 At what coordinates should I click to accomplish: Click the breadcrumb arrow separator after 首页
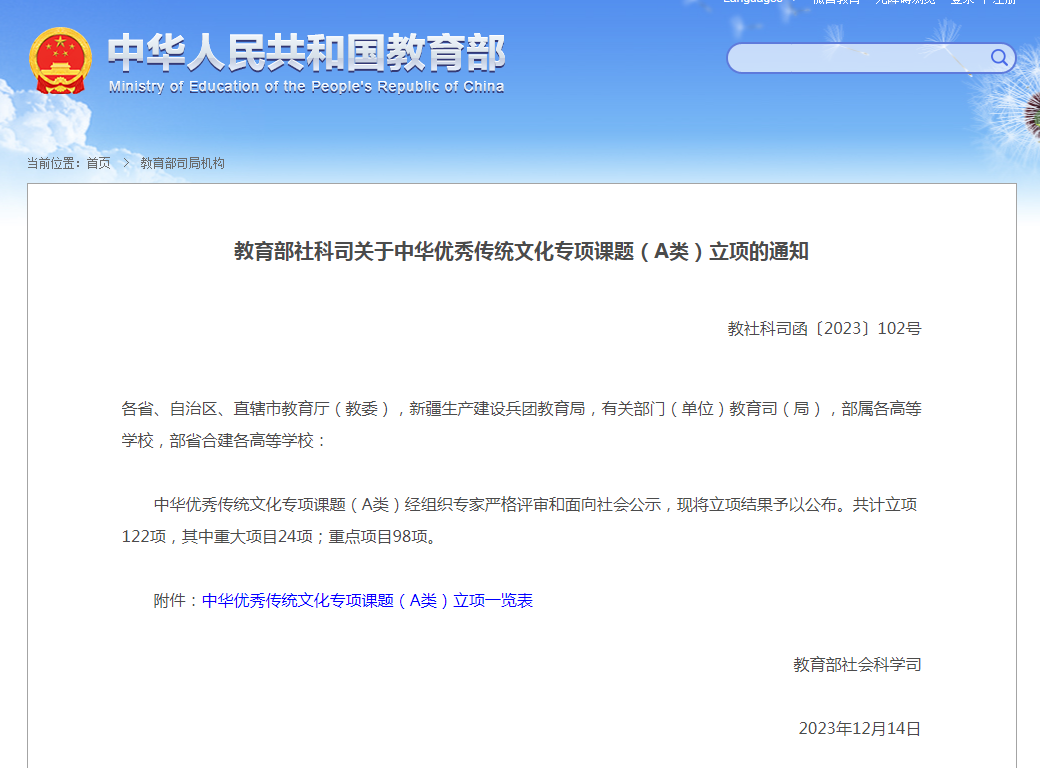(x=126, y=163)
